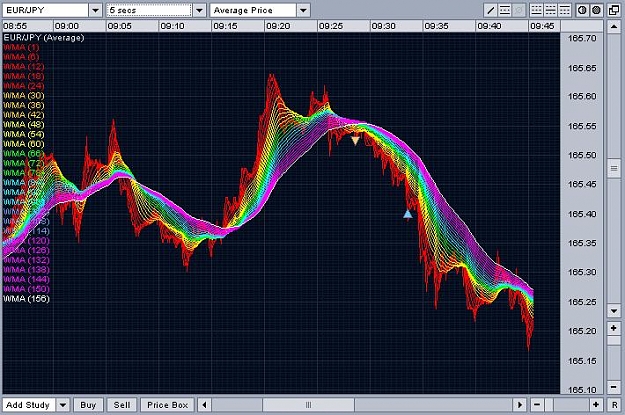625x415 pixels.
Task: Click the vertical zoom slider handle
Action: click(614, 341)
